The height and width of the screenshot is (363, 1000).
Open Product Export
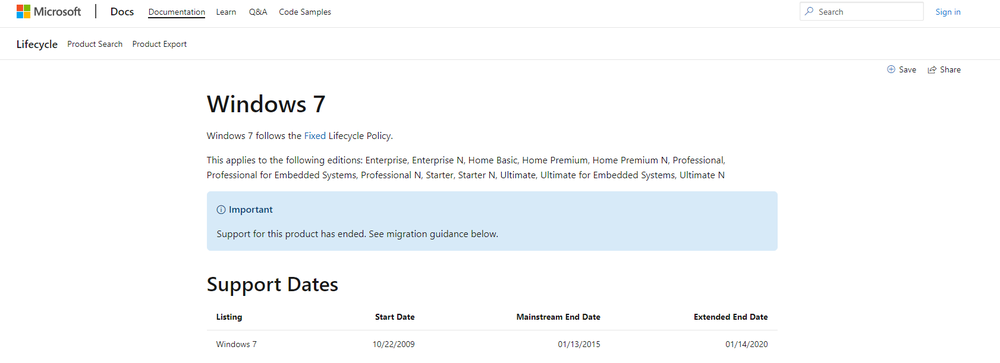pyautogui.click(x=159, y=44)
